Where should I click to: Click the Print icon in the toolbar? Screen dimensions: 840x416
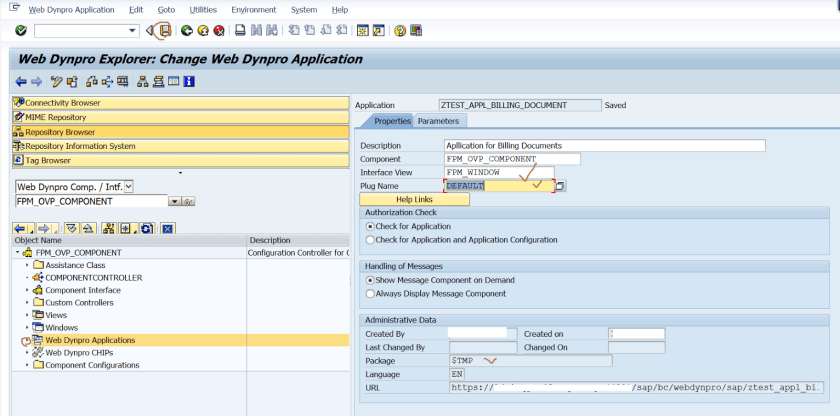(242, 31)
